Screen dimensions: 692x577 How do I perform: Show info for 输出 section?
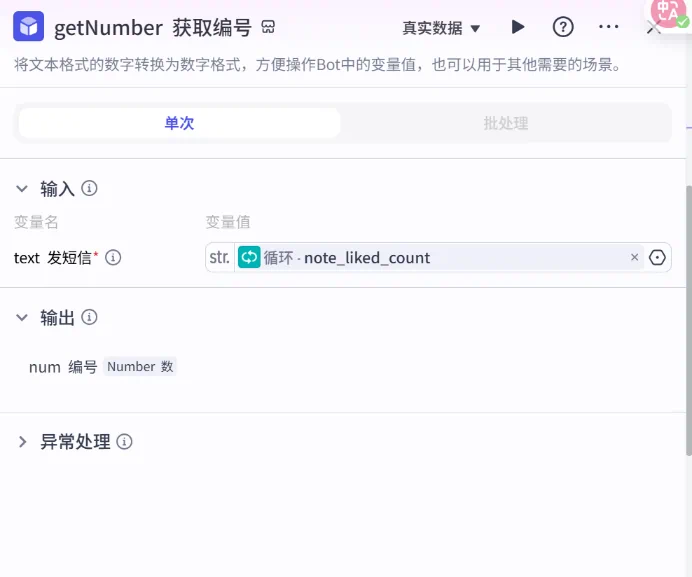[x=89, y=317]
